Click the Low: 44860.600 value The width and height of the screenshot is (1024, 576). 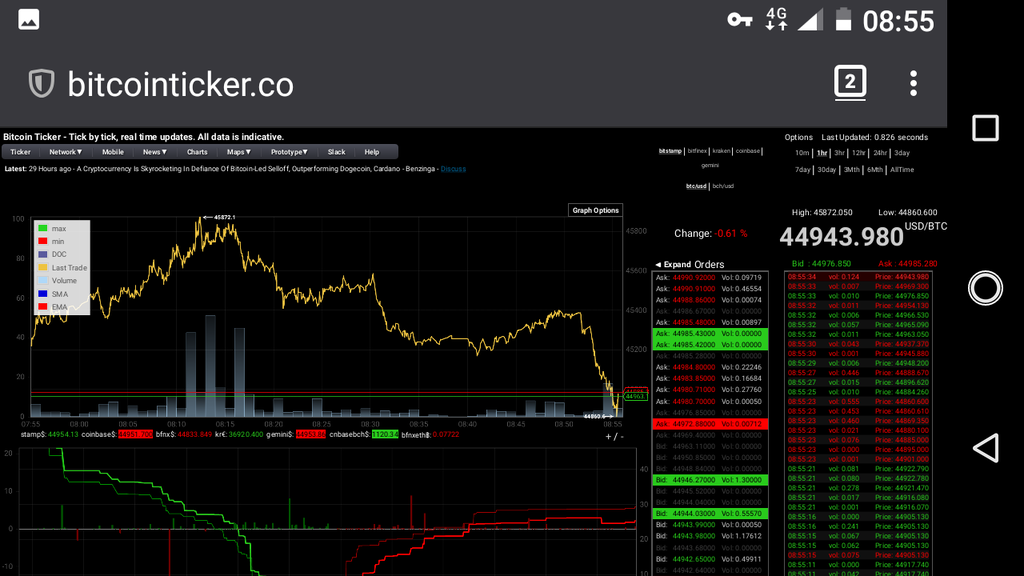(907, 212)
